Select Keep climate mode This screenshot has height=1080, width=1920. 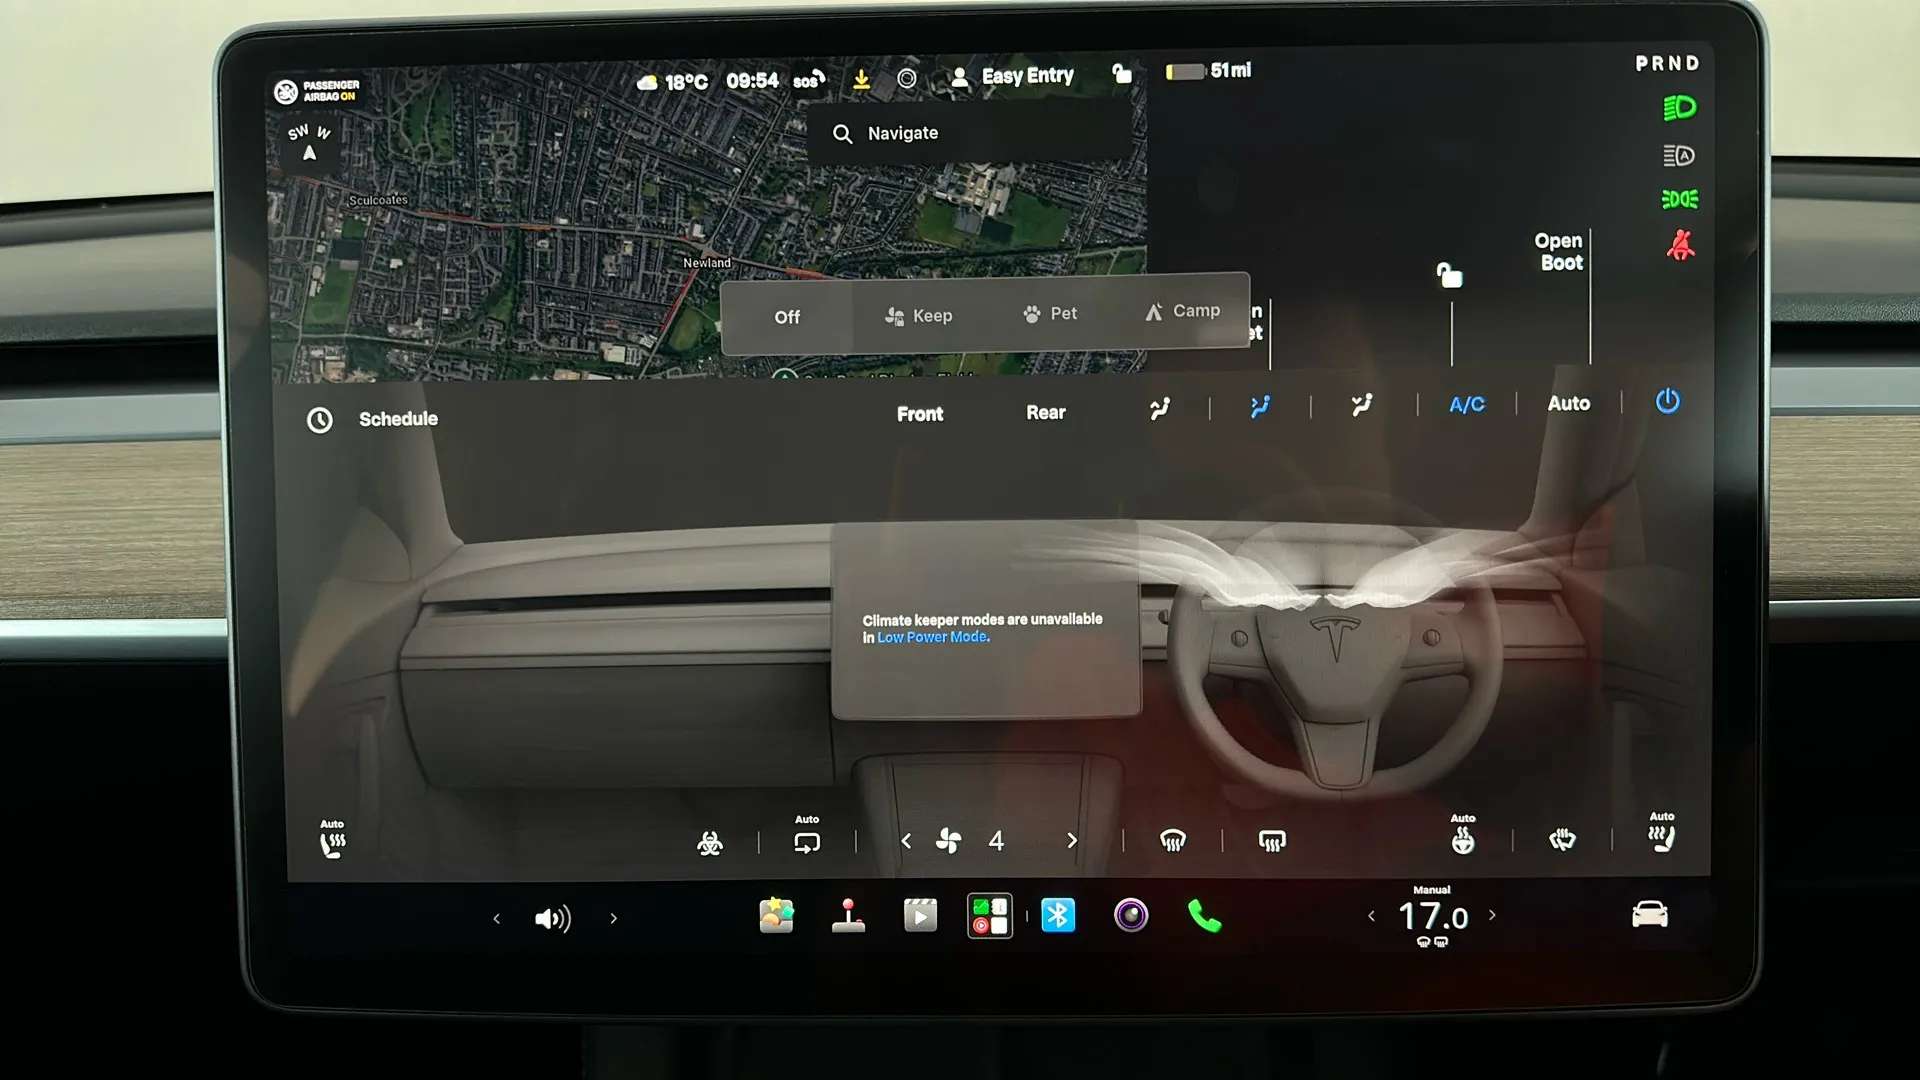pyautogui.click(x=919, y=316)
